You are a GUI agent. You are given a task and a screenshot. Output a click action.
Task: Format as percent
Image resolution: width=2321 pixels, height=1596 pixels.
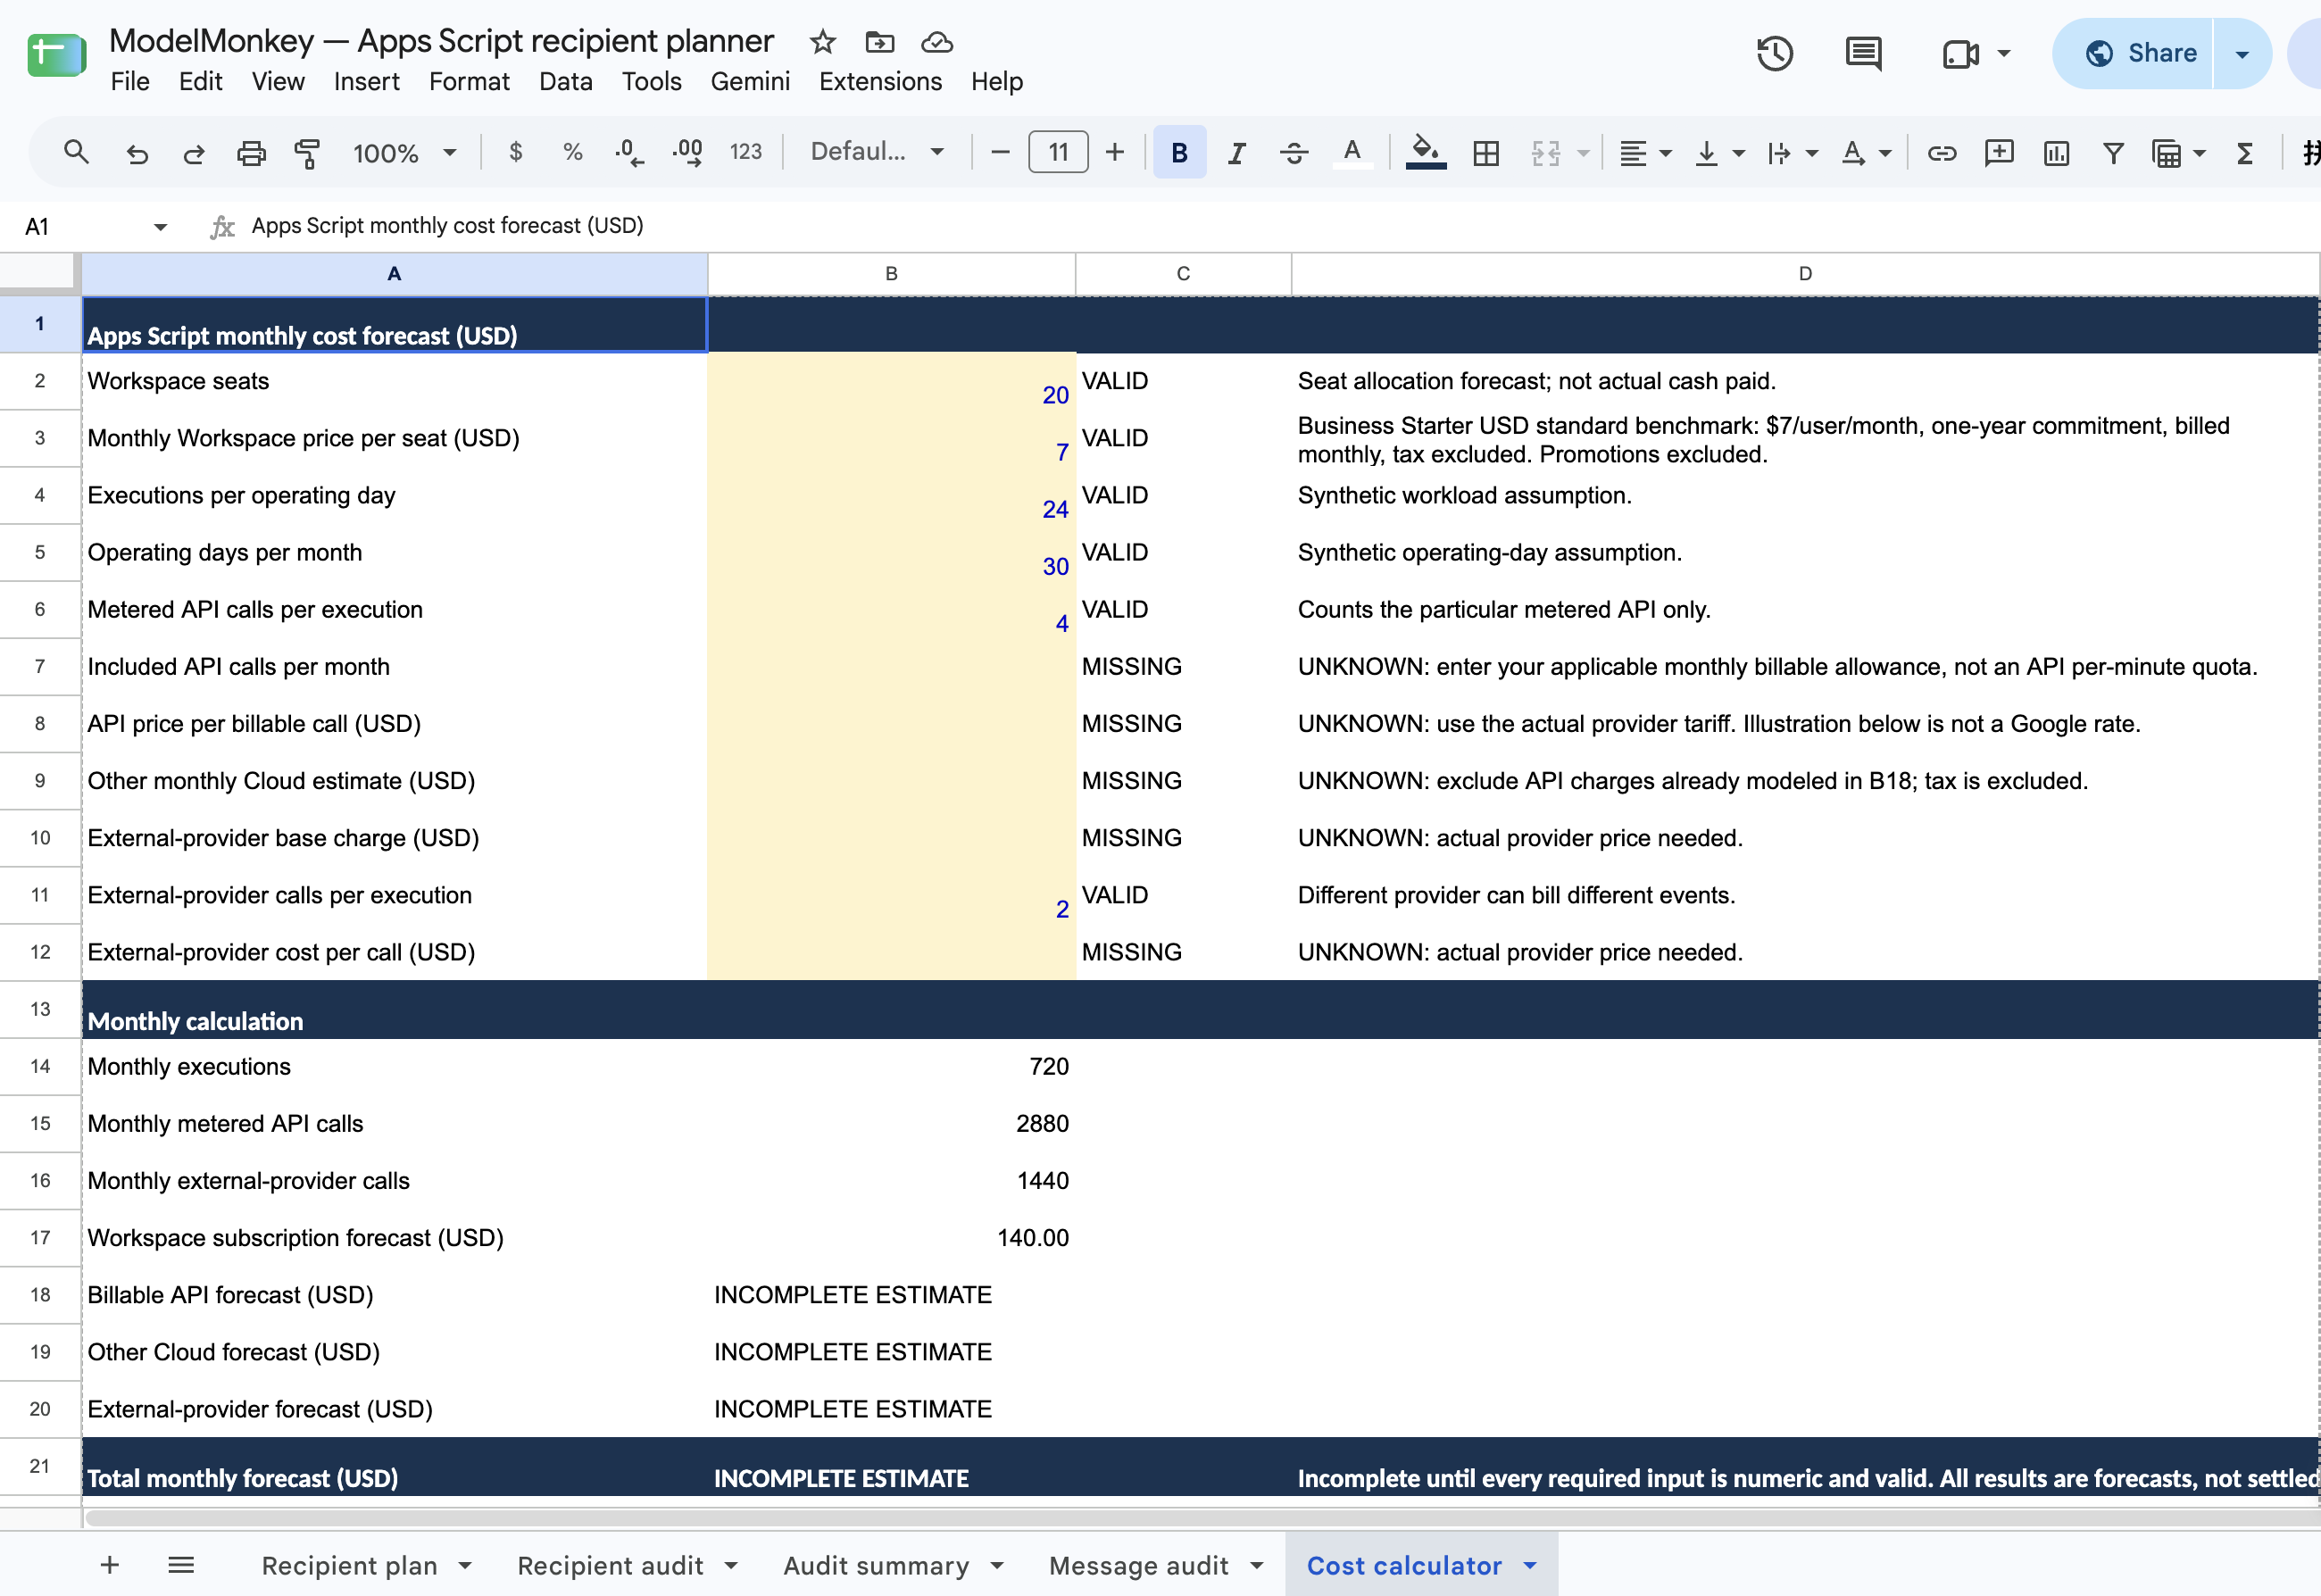coord(572,152)
